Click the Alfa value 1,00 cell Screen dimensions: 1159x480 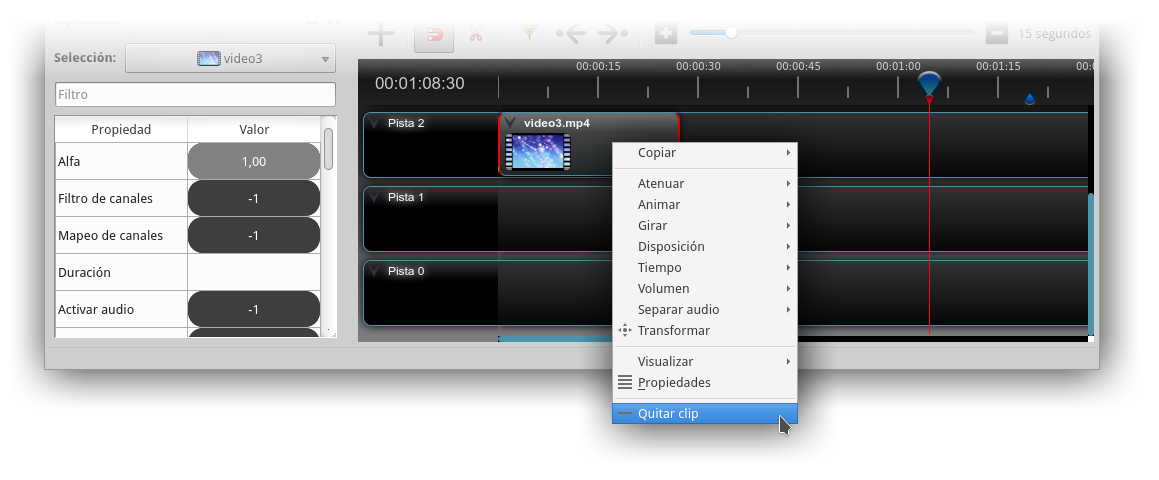(x=254, y=161)
